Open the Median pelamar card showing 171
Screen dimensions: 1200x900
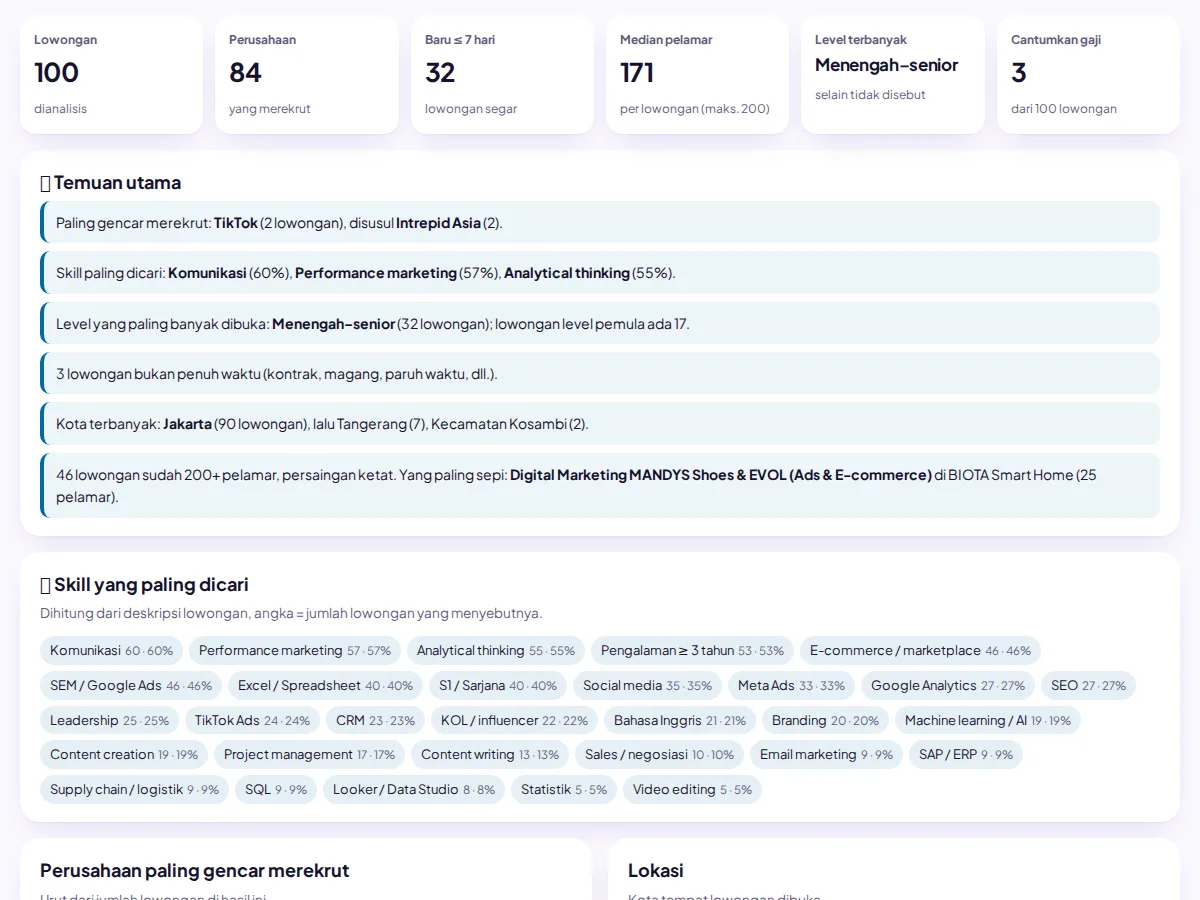coord(697,75)
